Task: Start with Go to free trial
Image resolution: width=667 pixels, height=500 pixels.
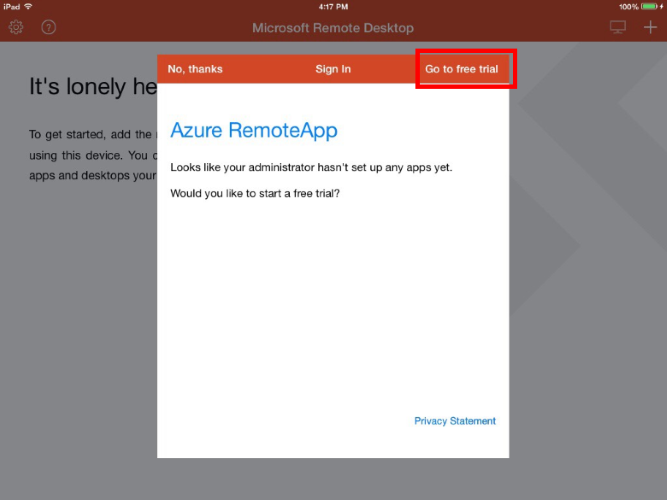Action: tap(462, 69)
